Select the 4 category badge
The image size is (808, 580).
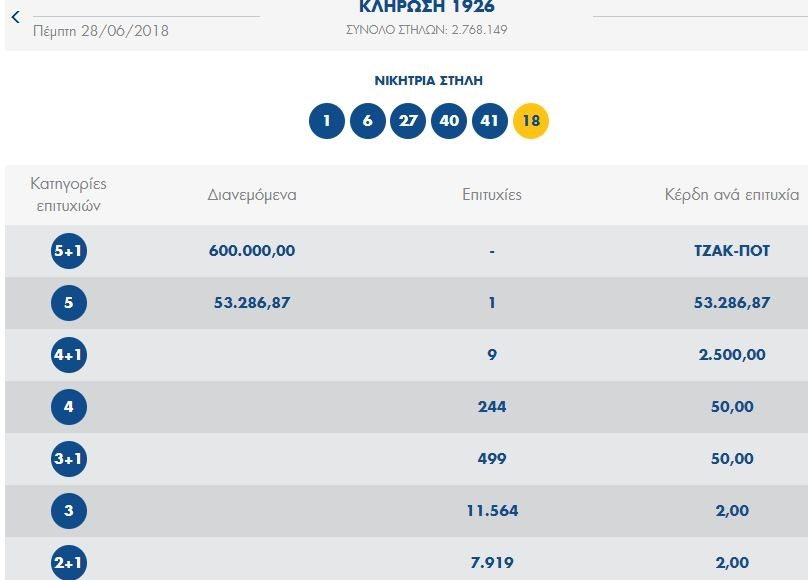pyautogui.click(x=69, y=407)
